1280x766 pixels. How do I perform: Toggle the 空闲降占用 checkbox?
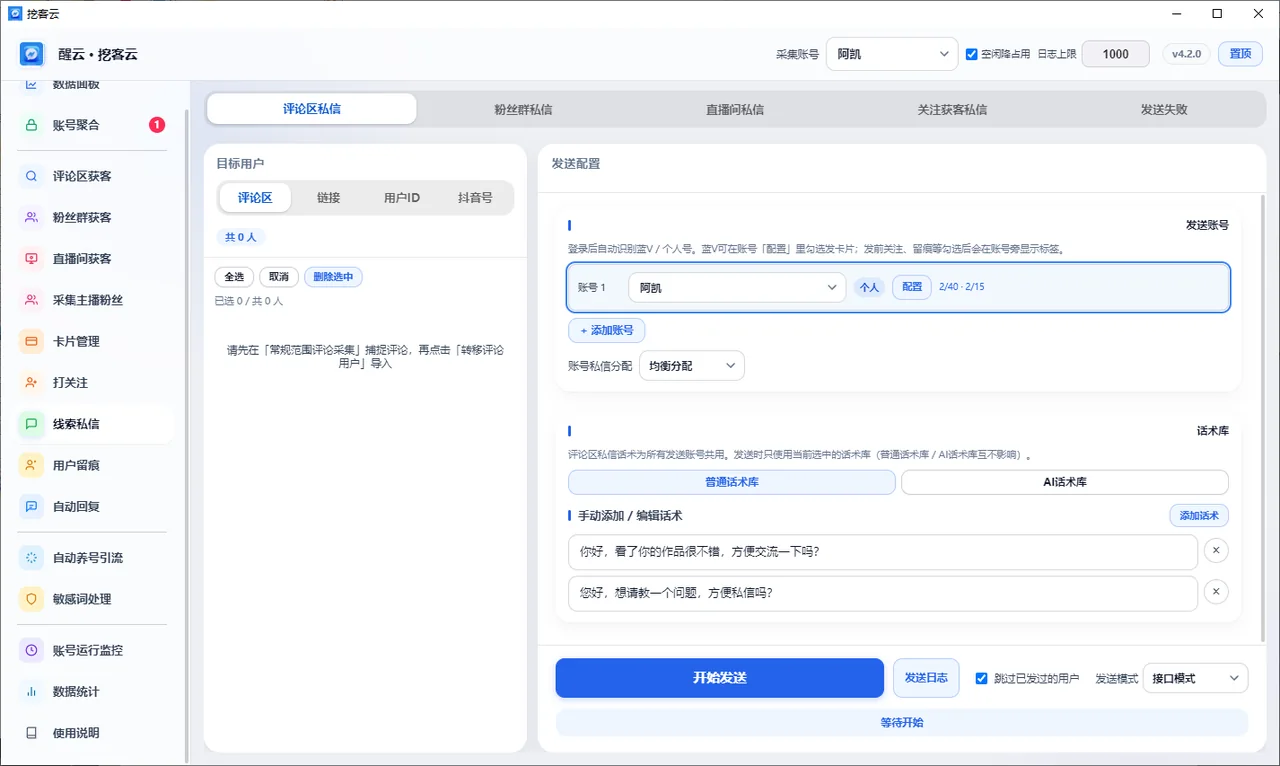[x=971, y=54]
